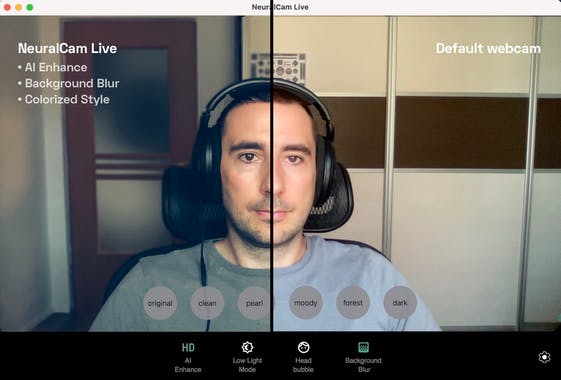Click the green fullscreen button

(30, 7)
